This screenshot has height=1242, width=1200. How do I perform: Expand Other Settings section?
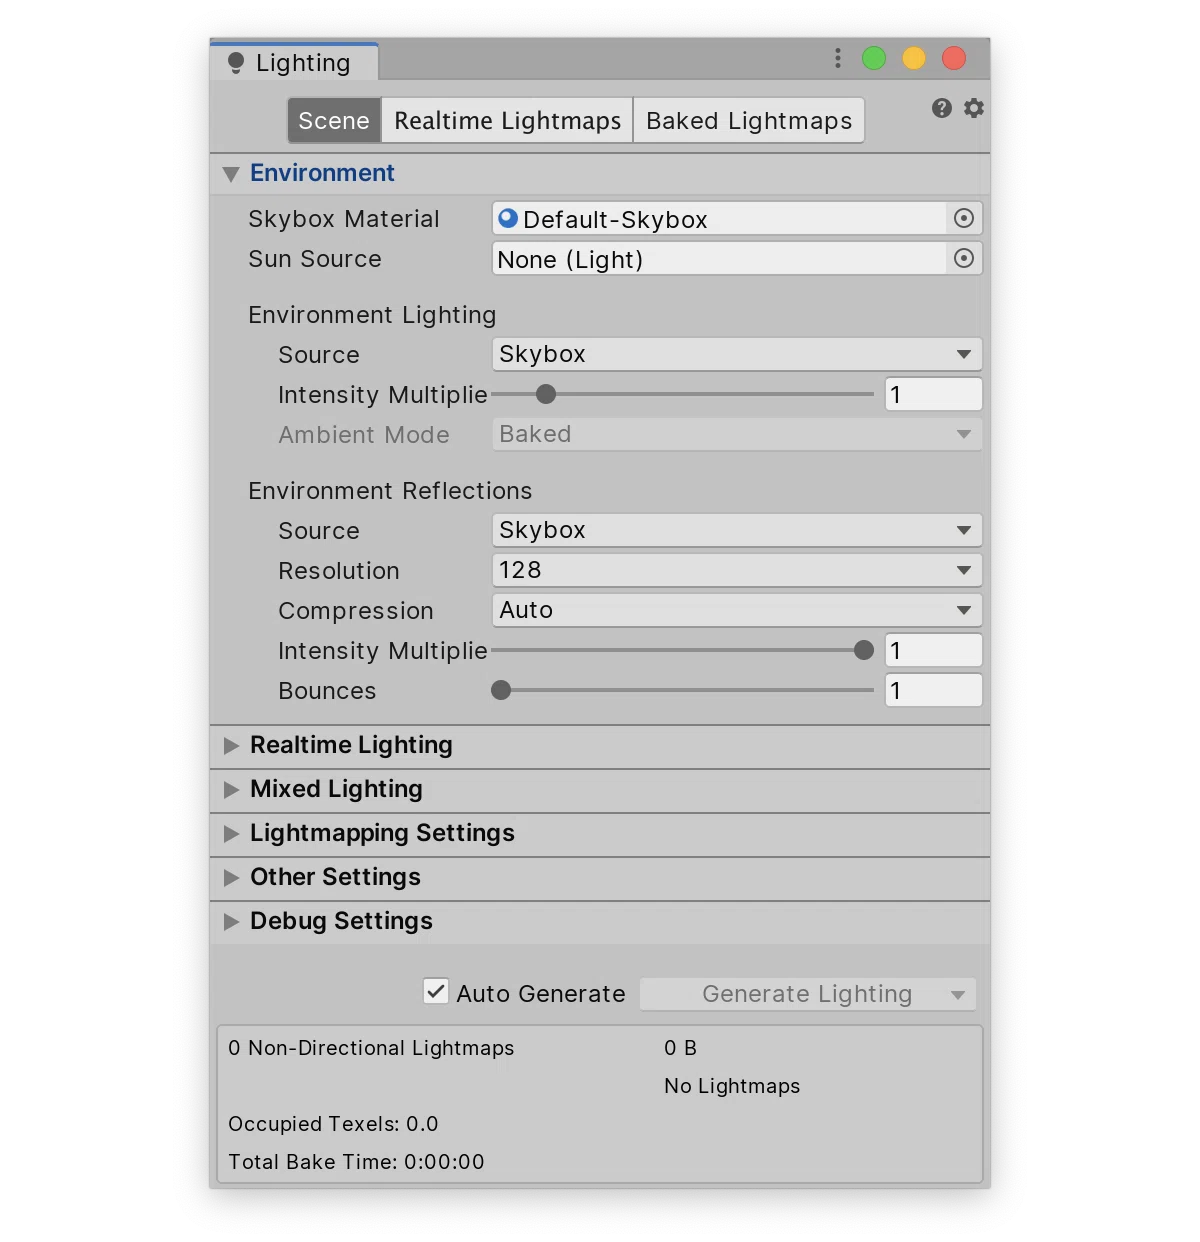(231, 877)
